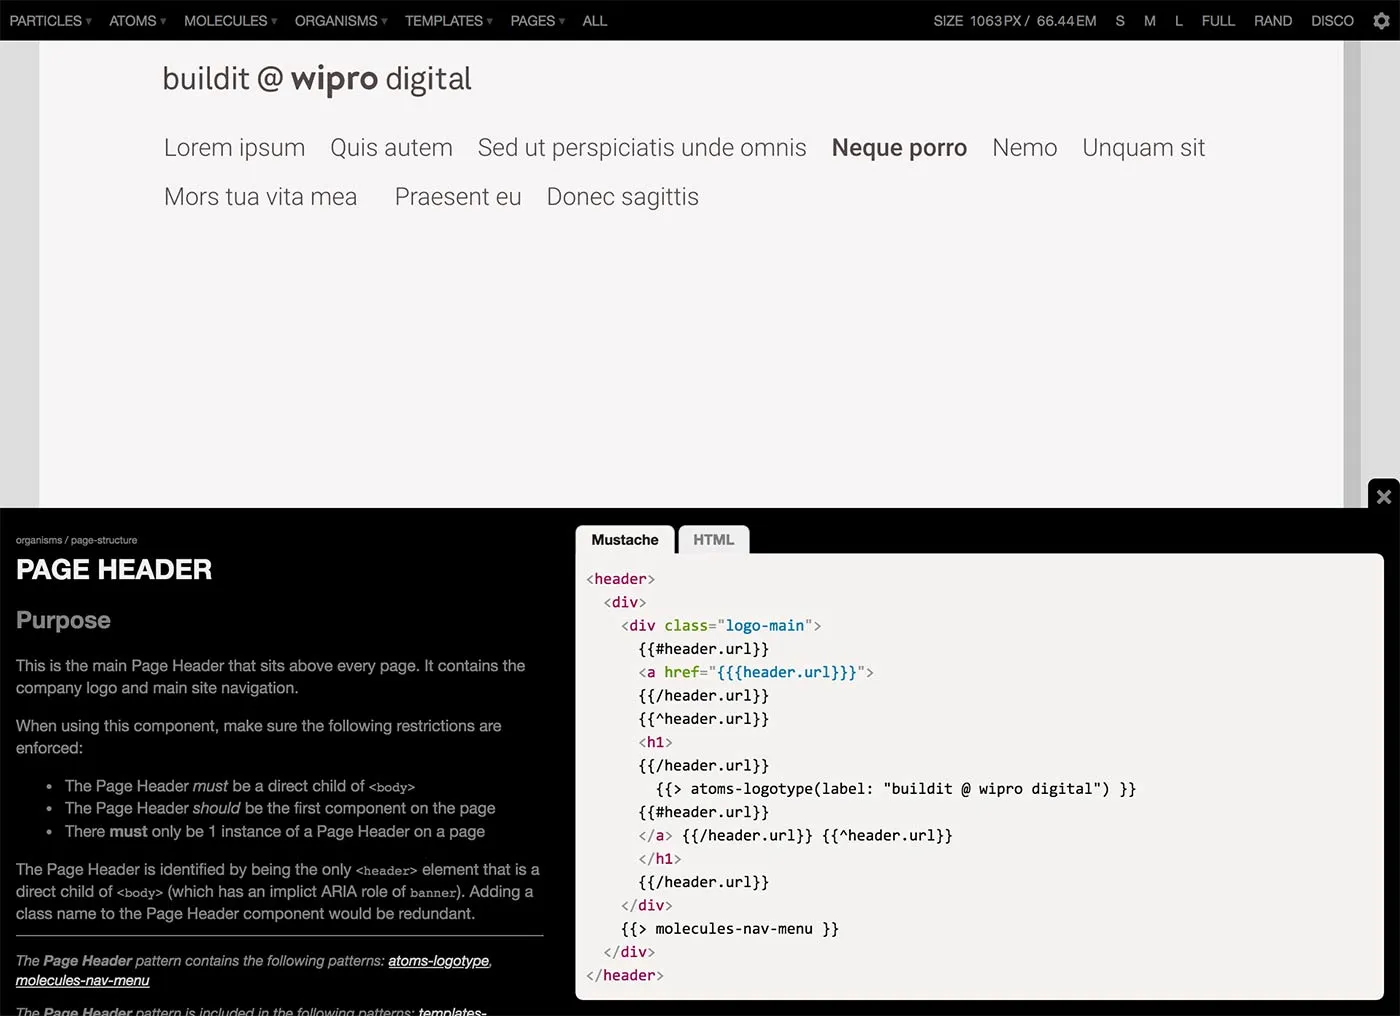Click the ALL menu item
Screen dimensions: 1400x1016
594,20
